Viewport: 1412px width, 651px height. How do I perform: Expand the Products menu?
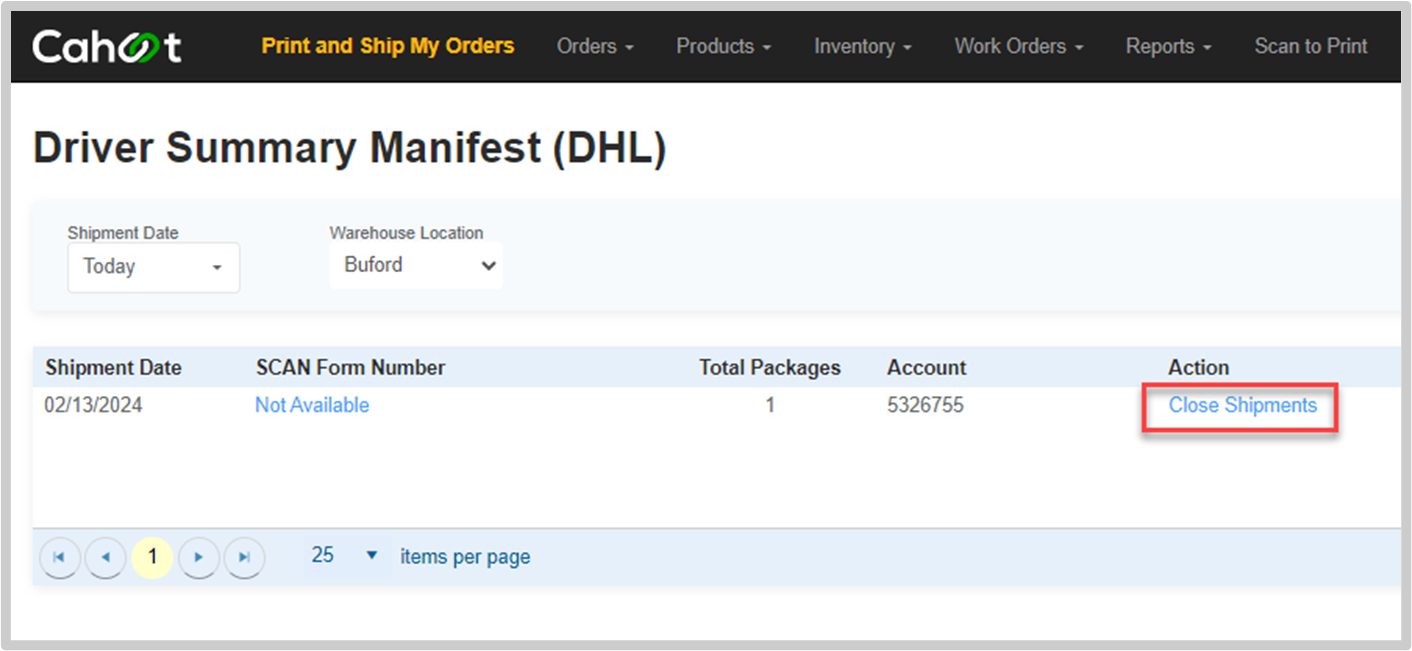click(723, 46)
